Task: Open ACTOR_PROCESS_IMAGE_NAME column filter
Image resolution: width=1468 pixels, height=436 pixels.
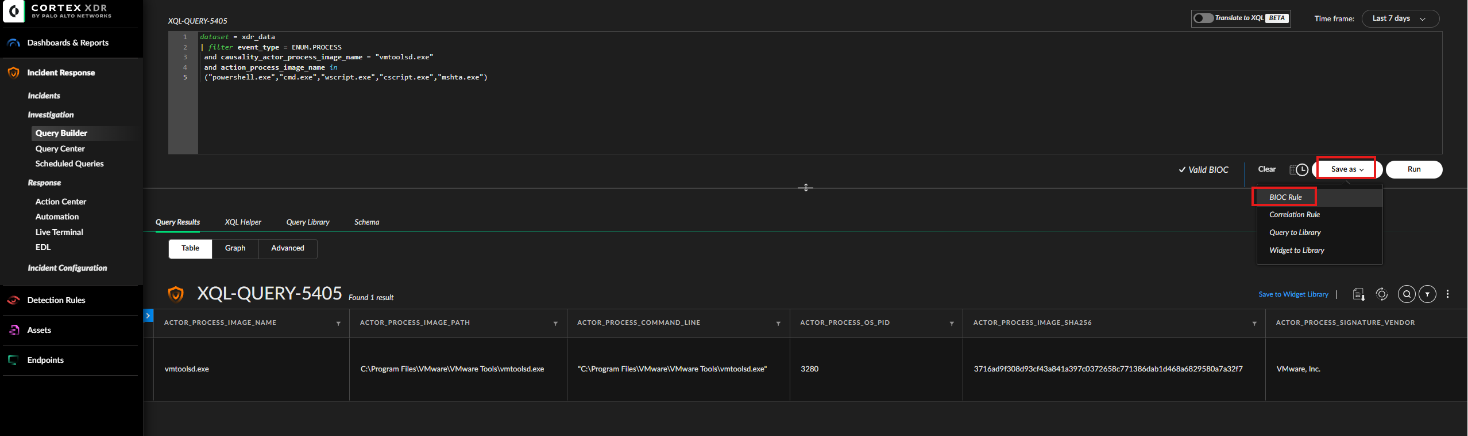Action: tap(339, 324)
